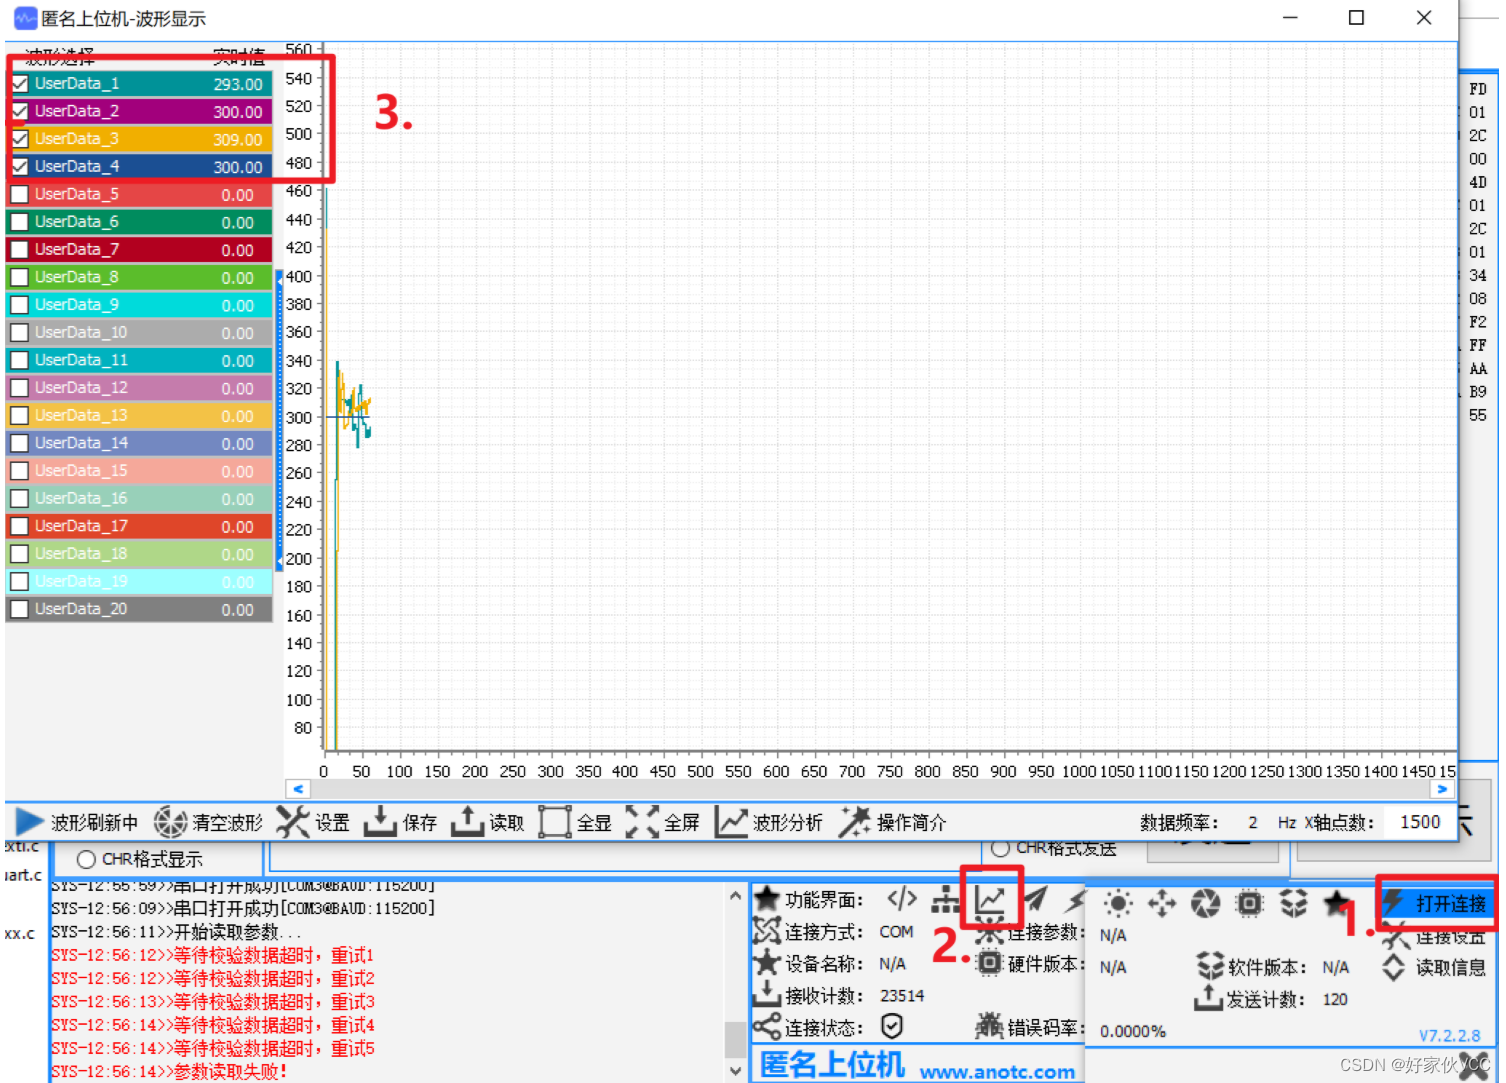The height and width of the screenshot is (1083, 1506).
Task: Pause the waveform refresh play button
Action: point(29,822)
